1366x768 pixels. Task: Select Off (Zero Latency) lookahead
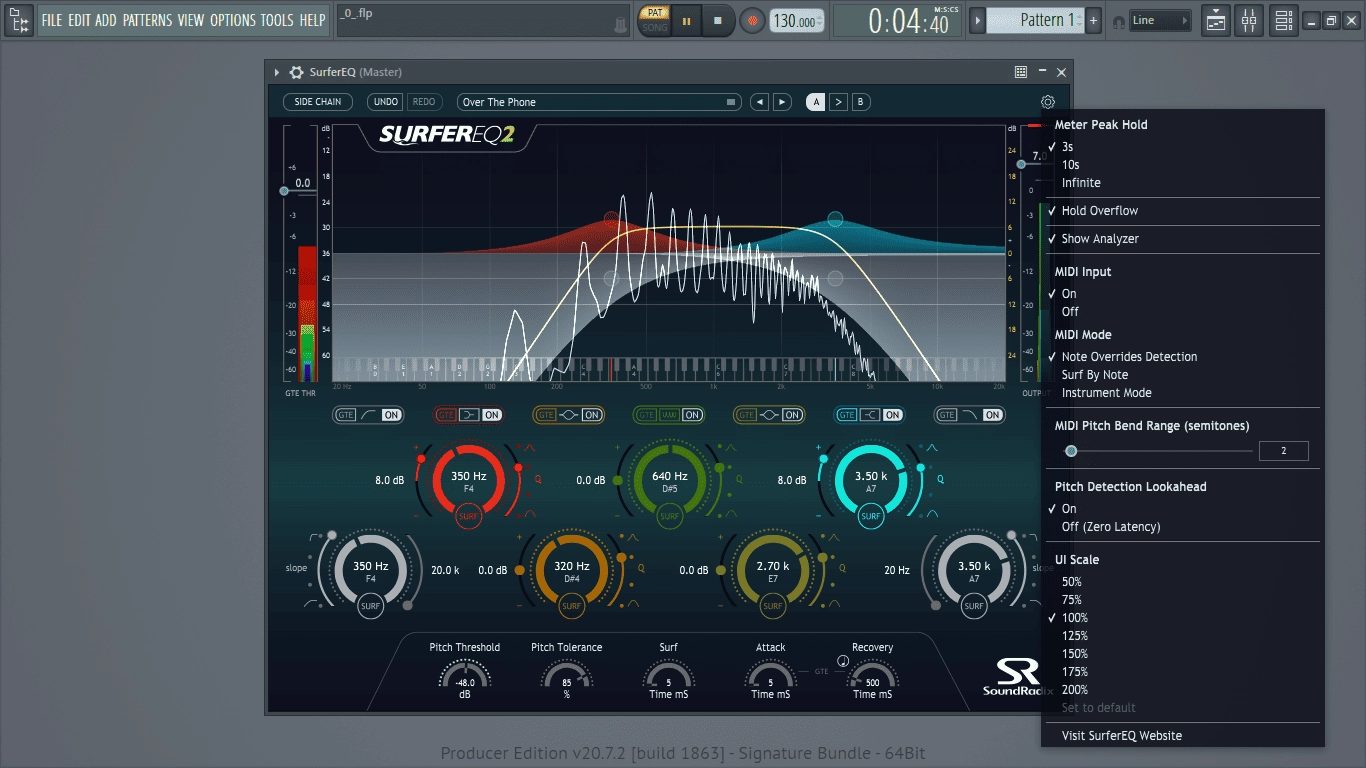(1183, 527)
